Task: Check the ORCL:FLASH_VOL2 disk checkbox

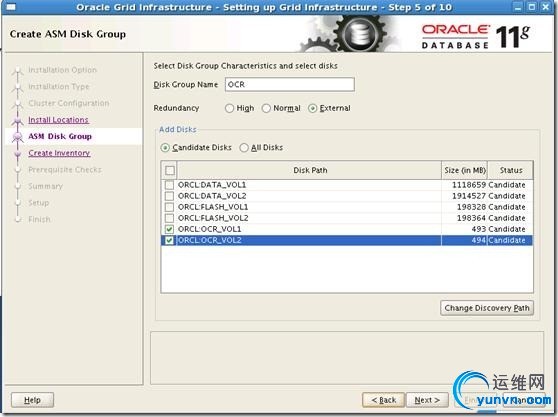Action: (x=169, y=218)
